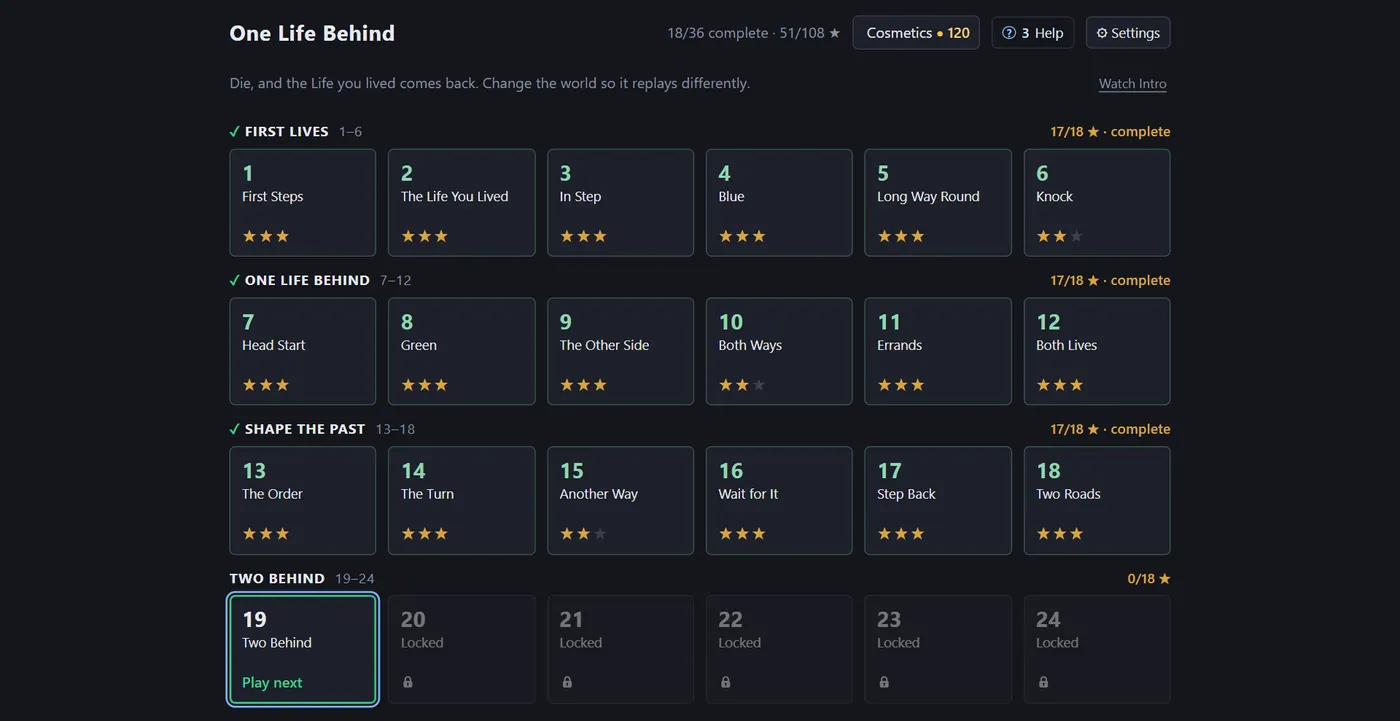
Task: Open the Cosmetics shop button
Action: point(916,33)
